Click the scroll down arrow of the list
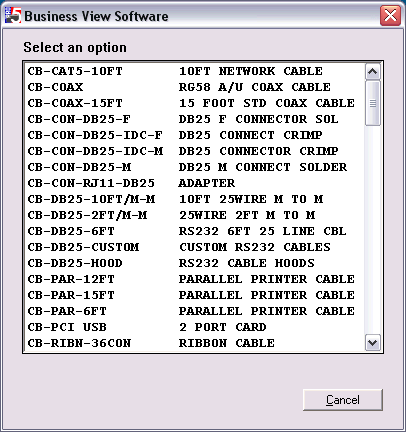This screenshot has height=432, width=406. click(372, 343)
